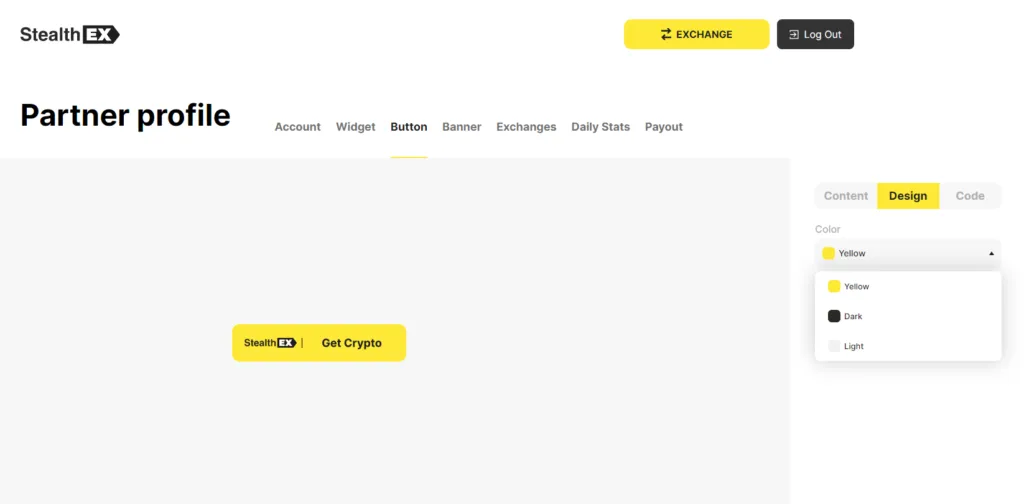Click the exchange arrows icon
This screenshot has height=504, width=1024.
[666, 34]
